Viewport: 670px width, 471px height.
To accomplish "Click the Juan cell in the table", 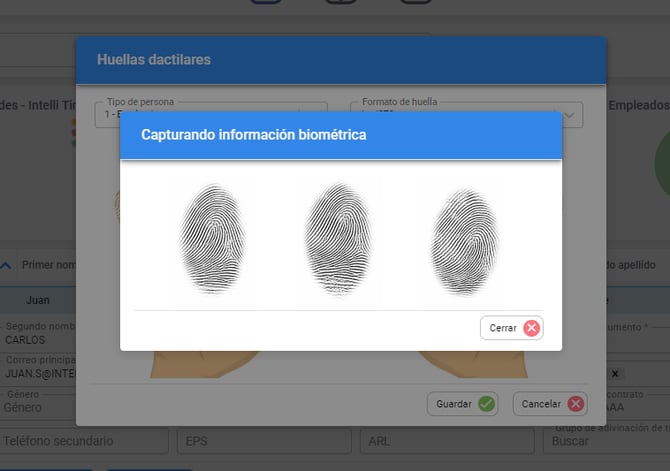I will 38,299.
